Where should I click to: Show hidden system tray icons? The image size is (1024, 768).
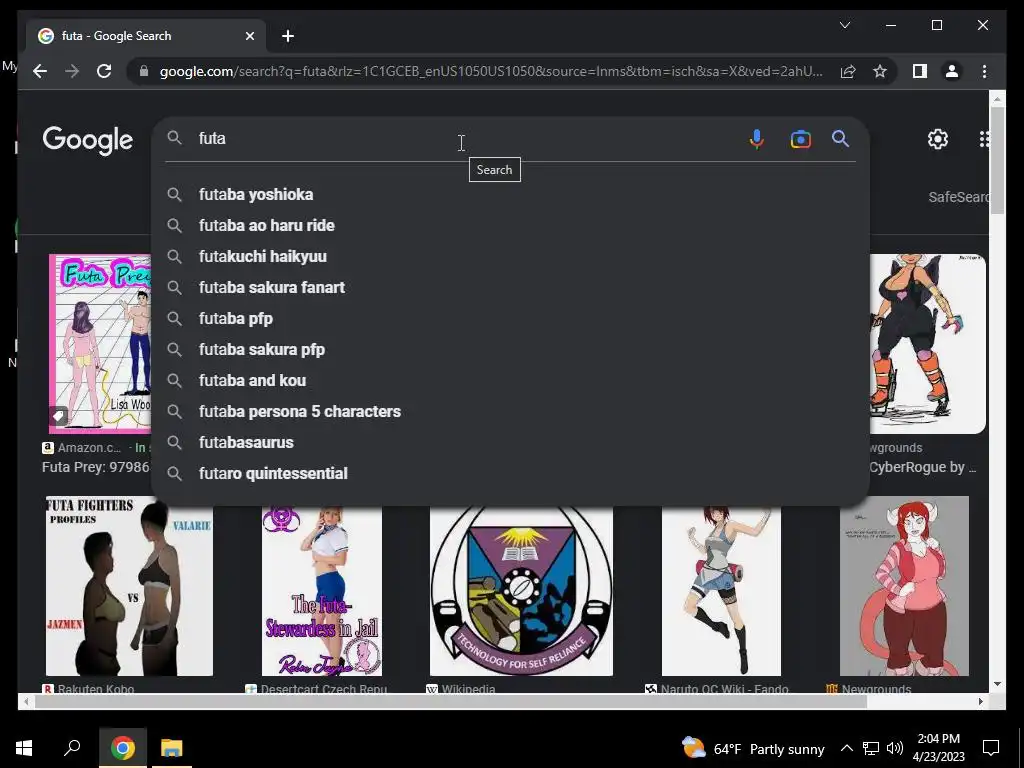coord(846,748)
